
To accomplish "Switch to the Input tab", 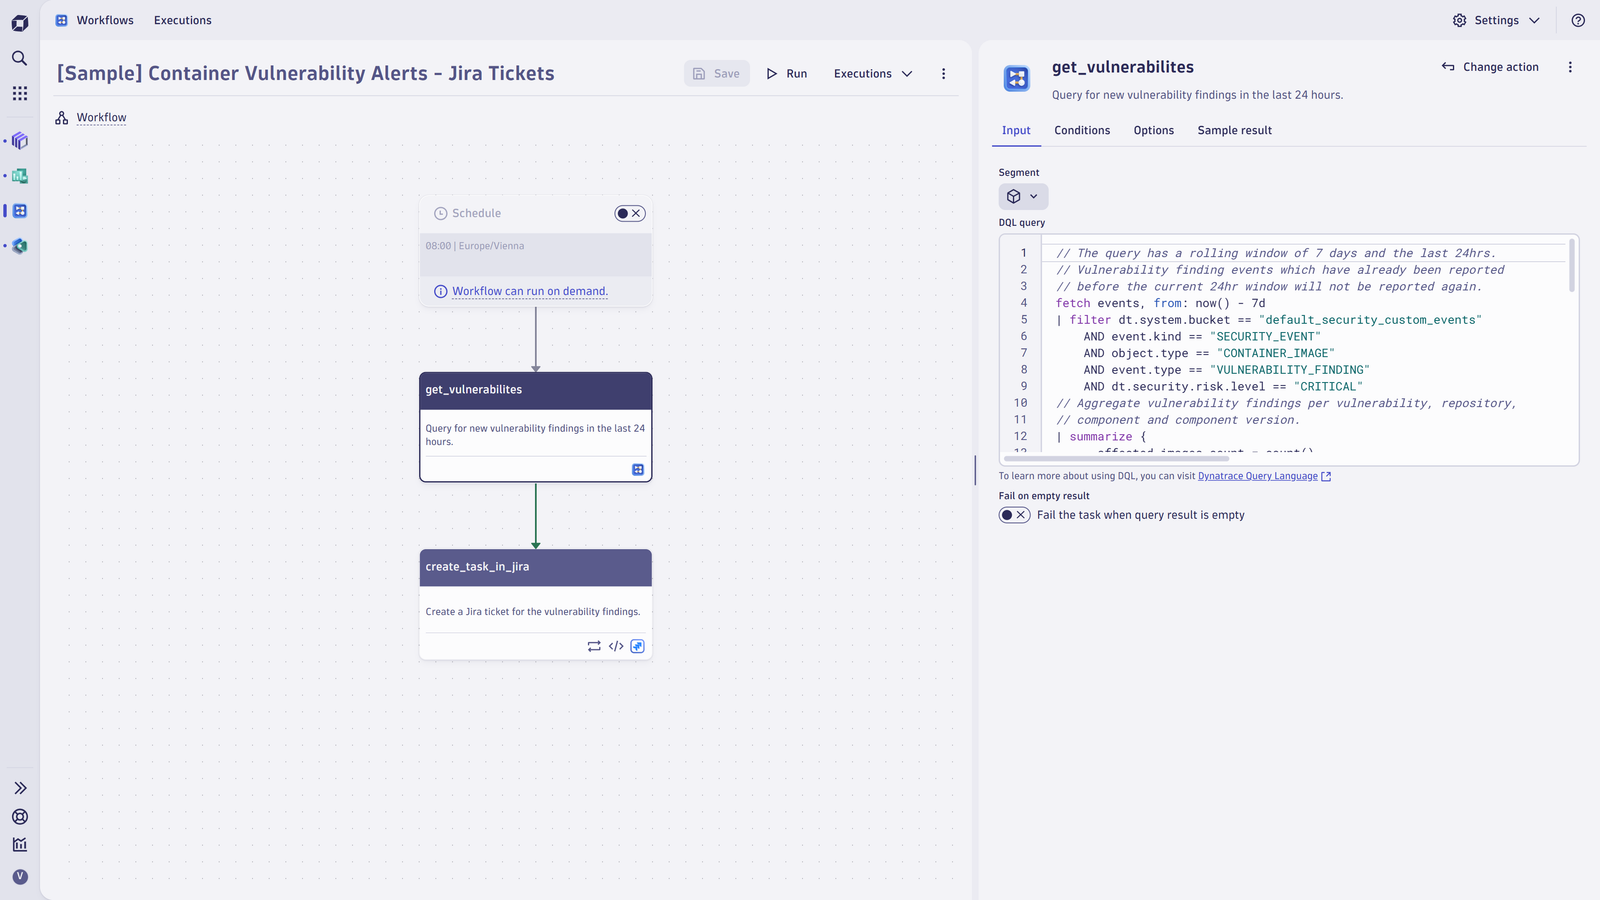I will (x=1016, y=131).
